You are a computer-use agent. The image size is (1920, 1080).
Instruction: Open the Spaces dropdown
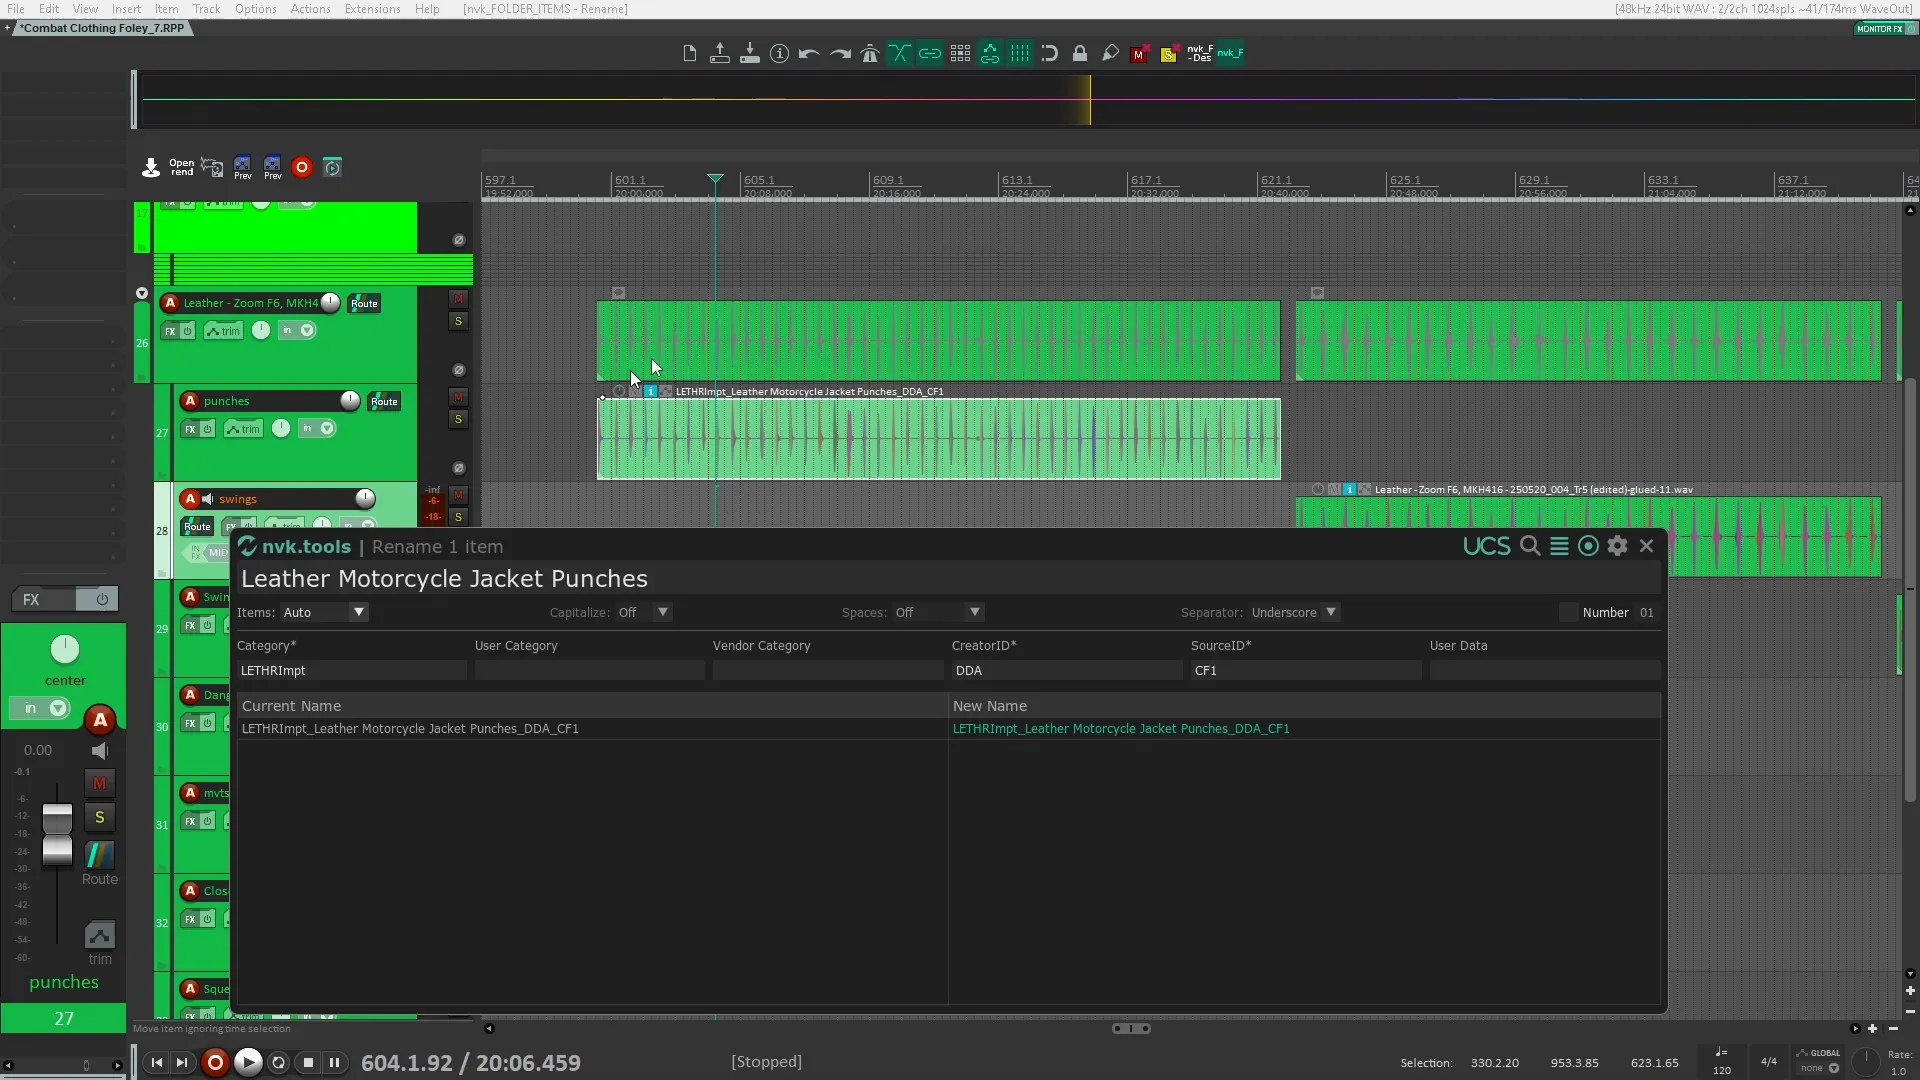tap(939, 612)
